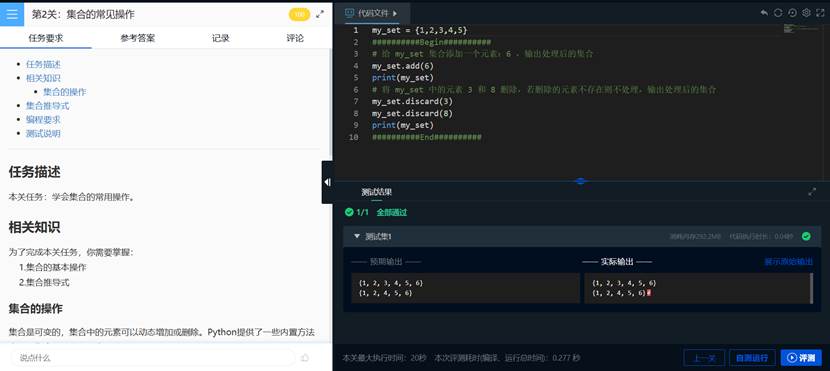
Task: Expand the test results panel to fullscreen
Action: coord(812,192)
